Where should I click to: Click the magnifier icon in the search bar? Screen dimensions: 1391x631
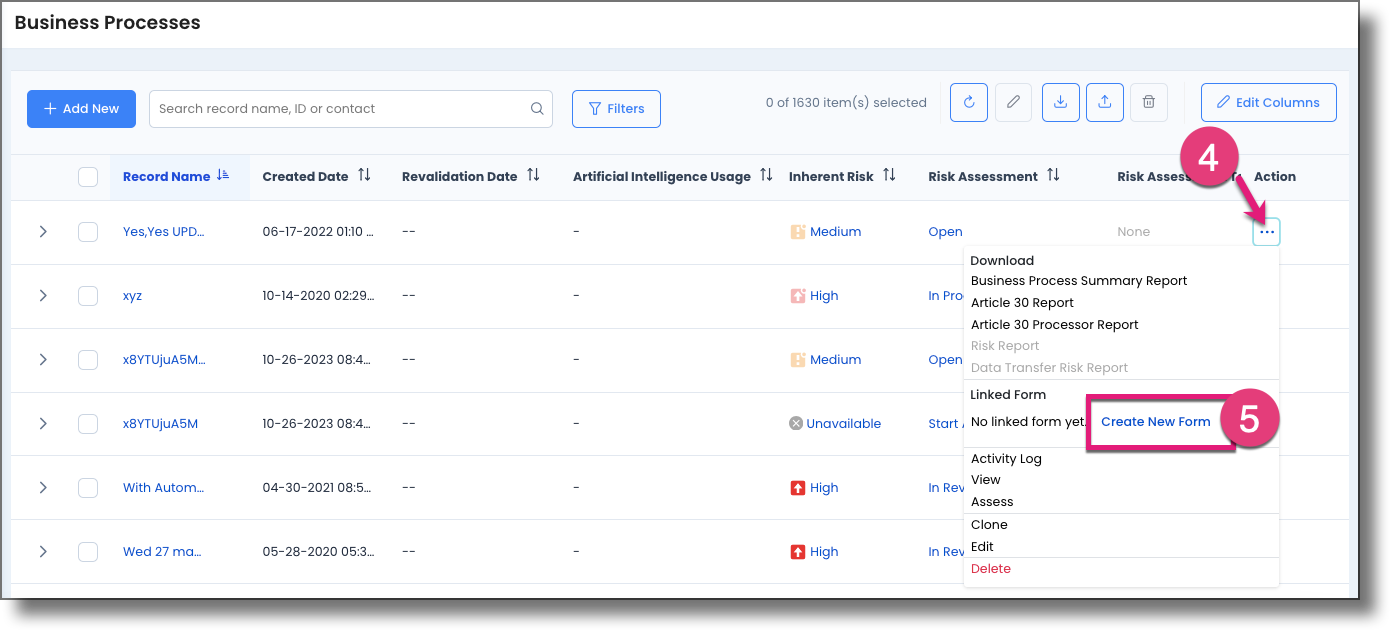click(x=537, y=108)
